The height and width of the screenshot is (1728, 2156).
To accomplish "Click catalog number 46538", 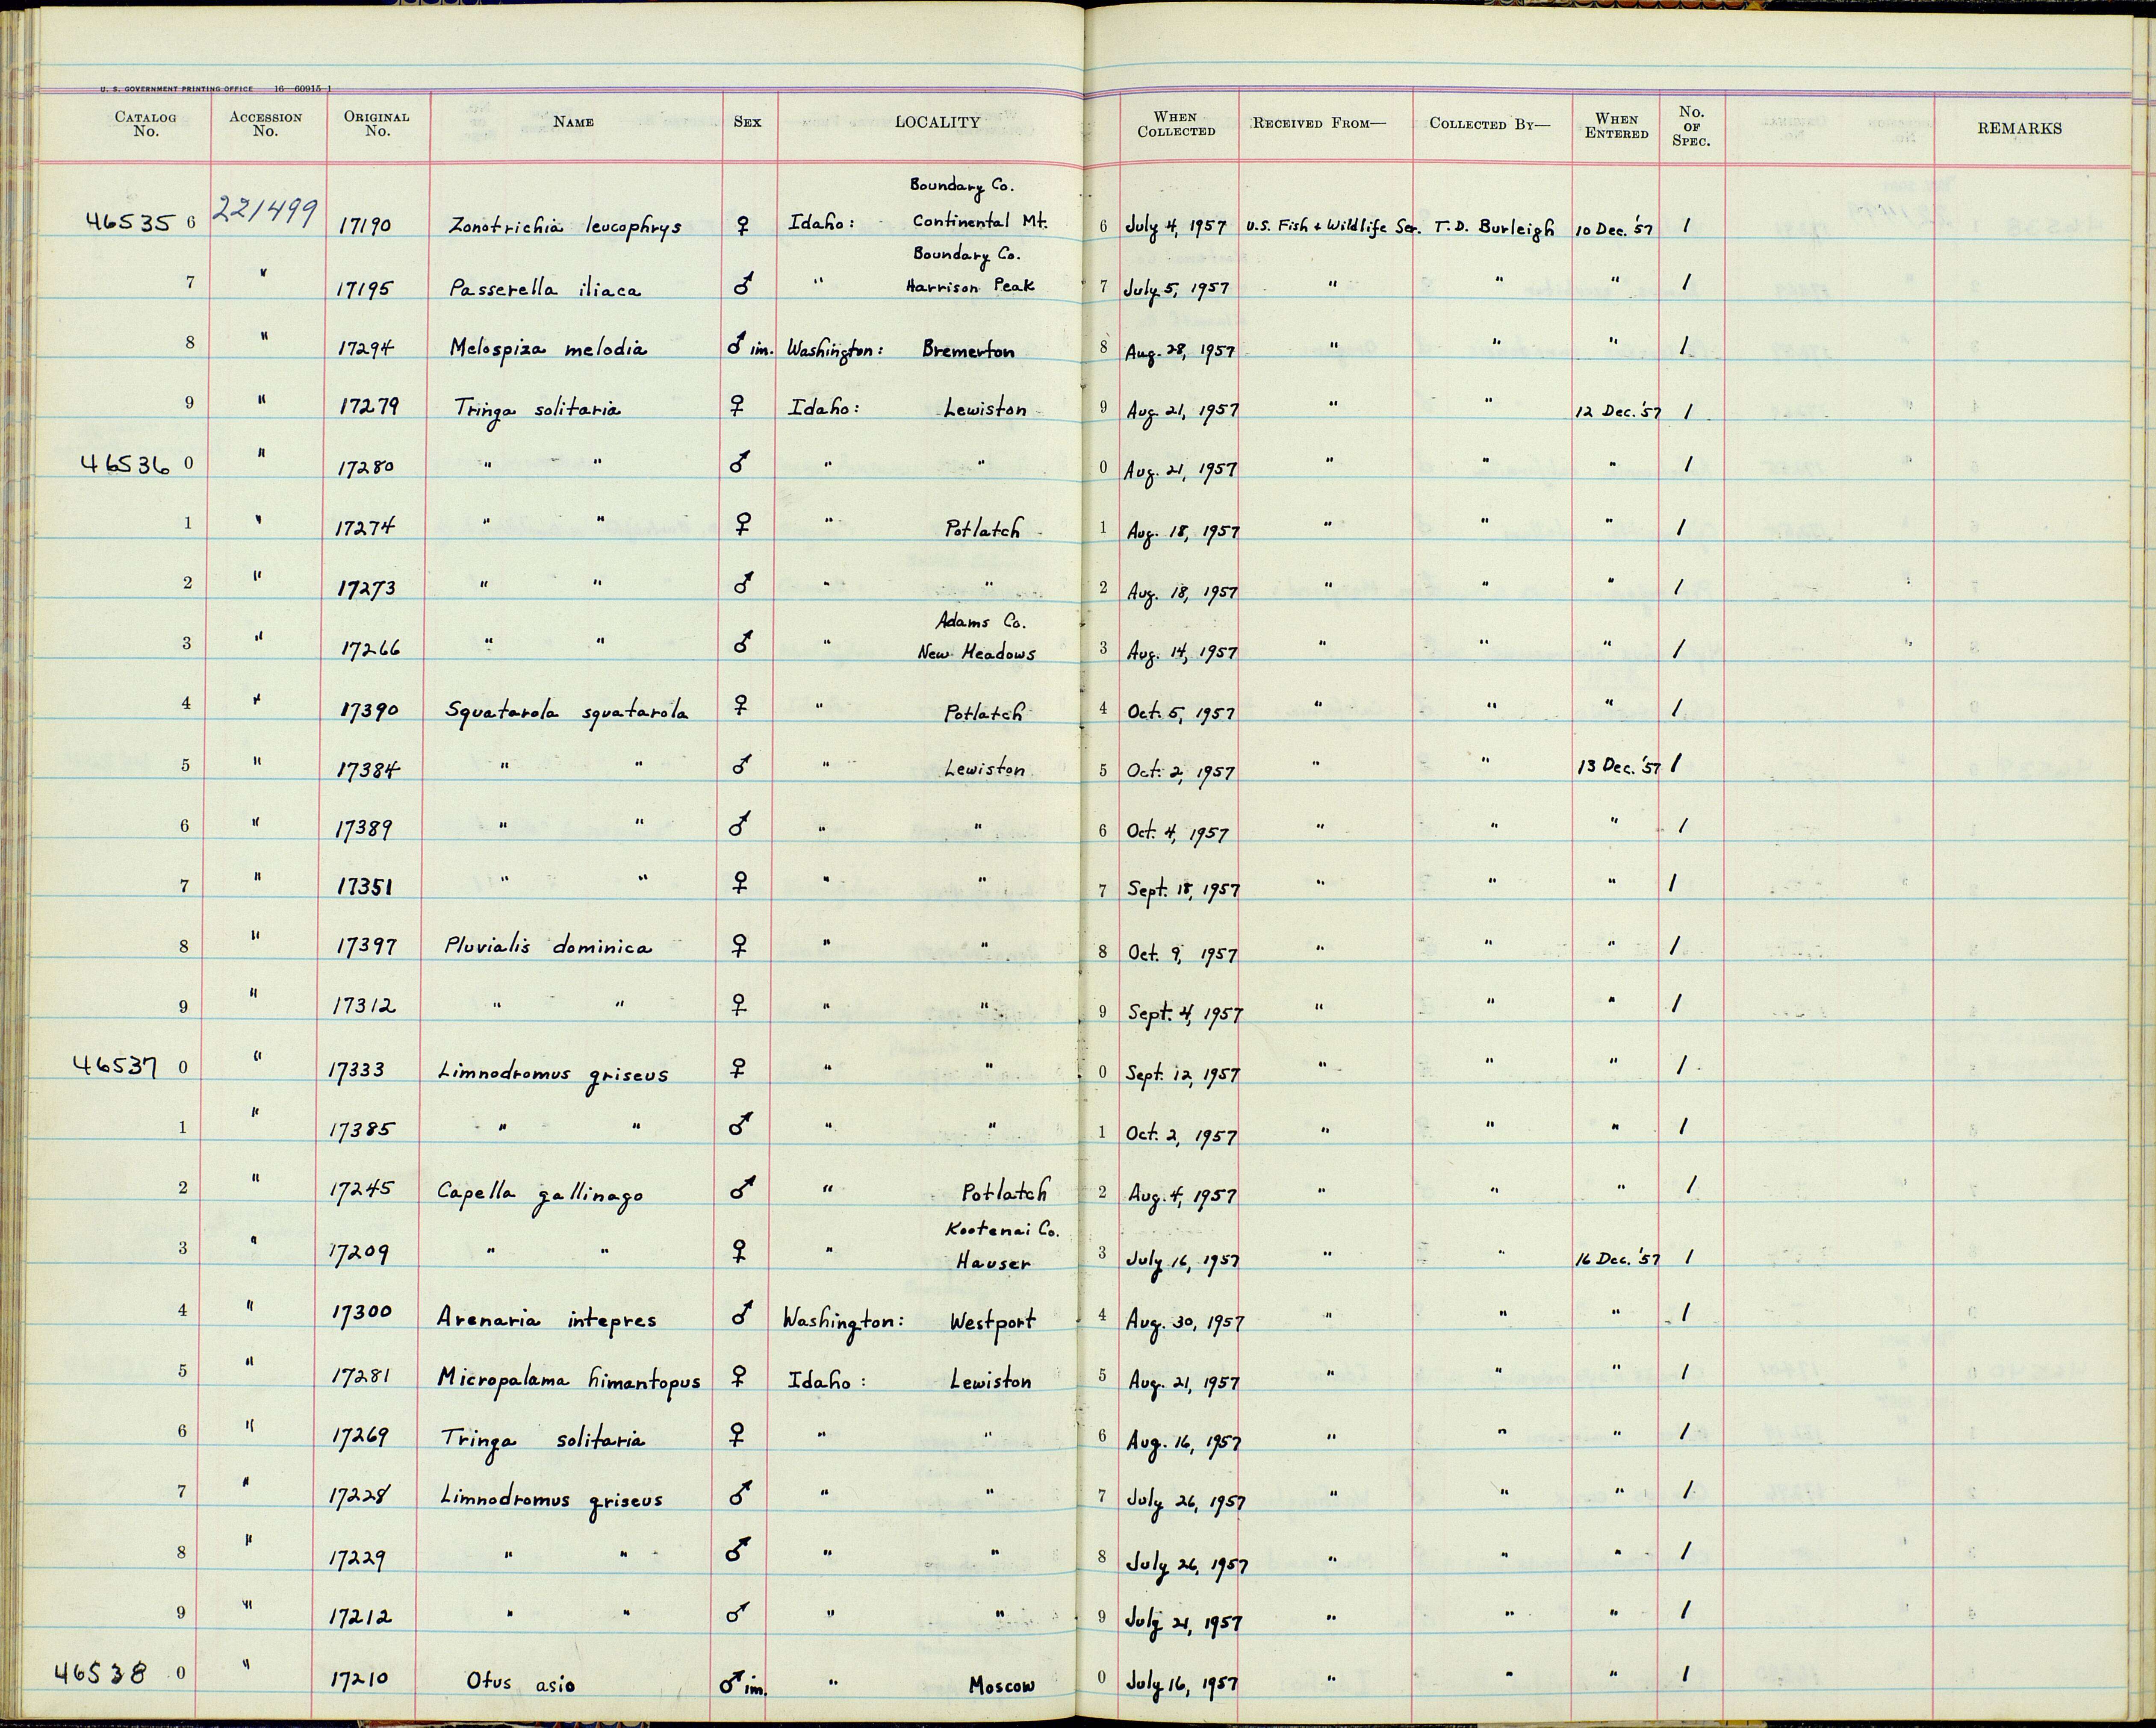I will (x=101, y=1671).
